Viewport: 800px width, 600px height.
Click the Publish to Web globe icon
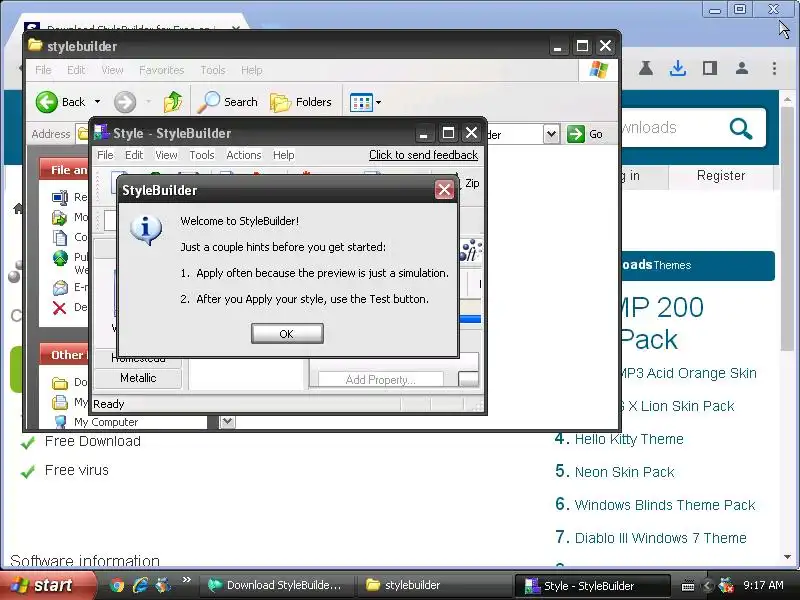click(60, 258)
